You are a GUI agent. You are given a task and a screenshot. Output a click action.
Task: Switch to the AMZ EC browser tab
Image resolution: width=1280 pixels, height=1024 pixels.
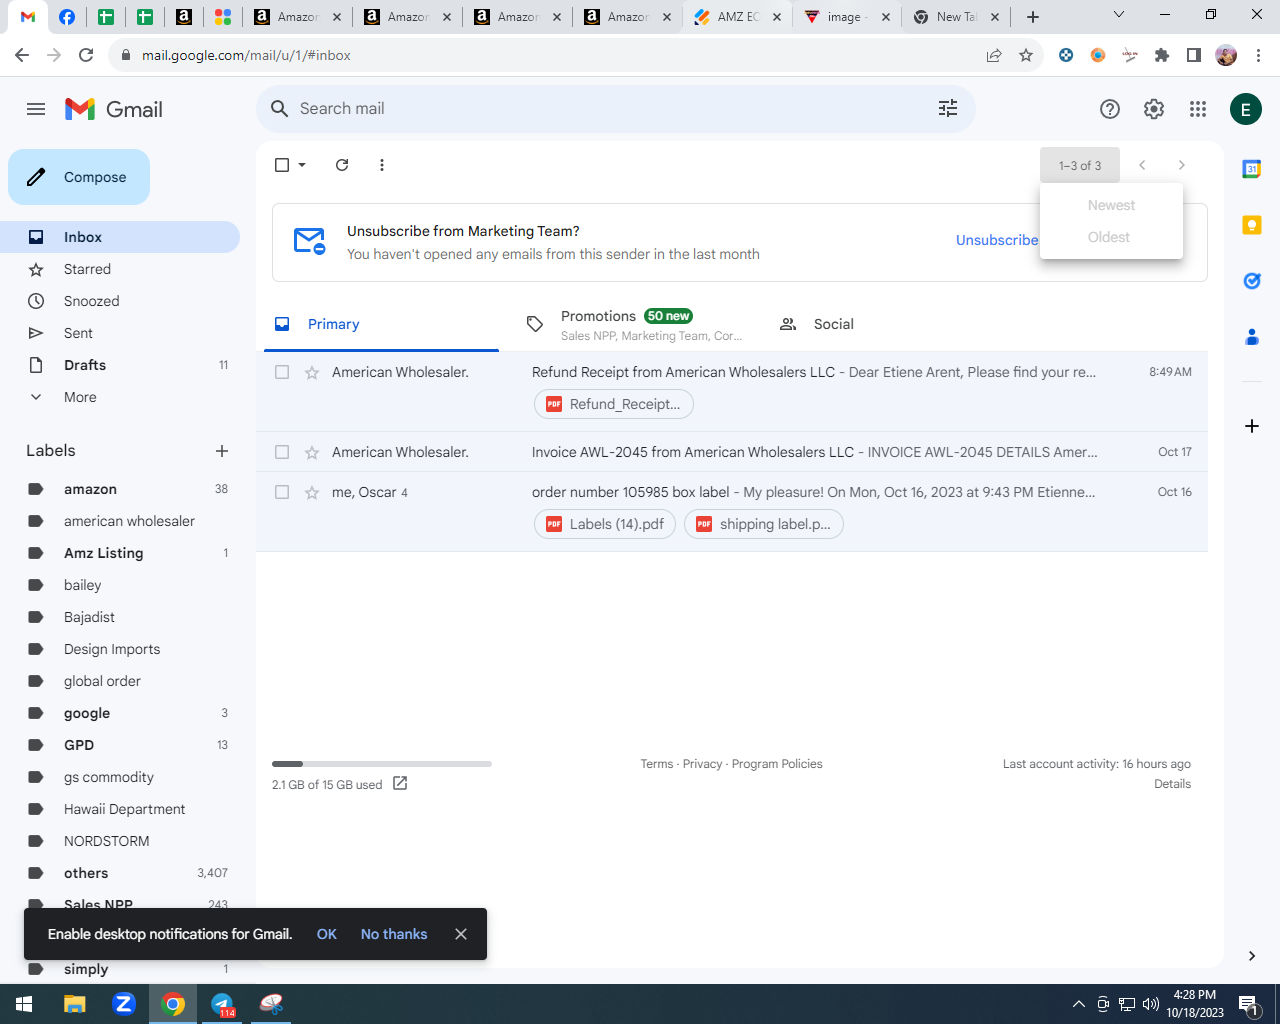[x=738, y=17]
